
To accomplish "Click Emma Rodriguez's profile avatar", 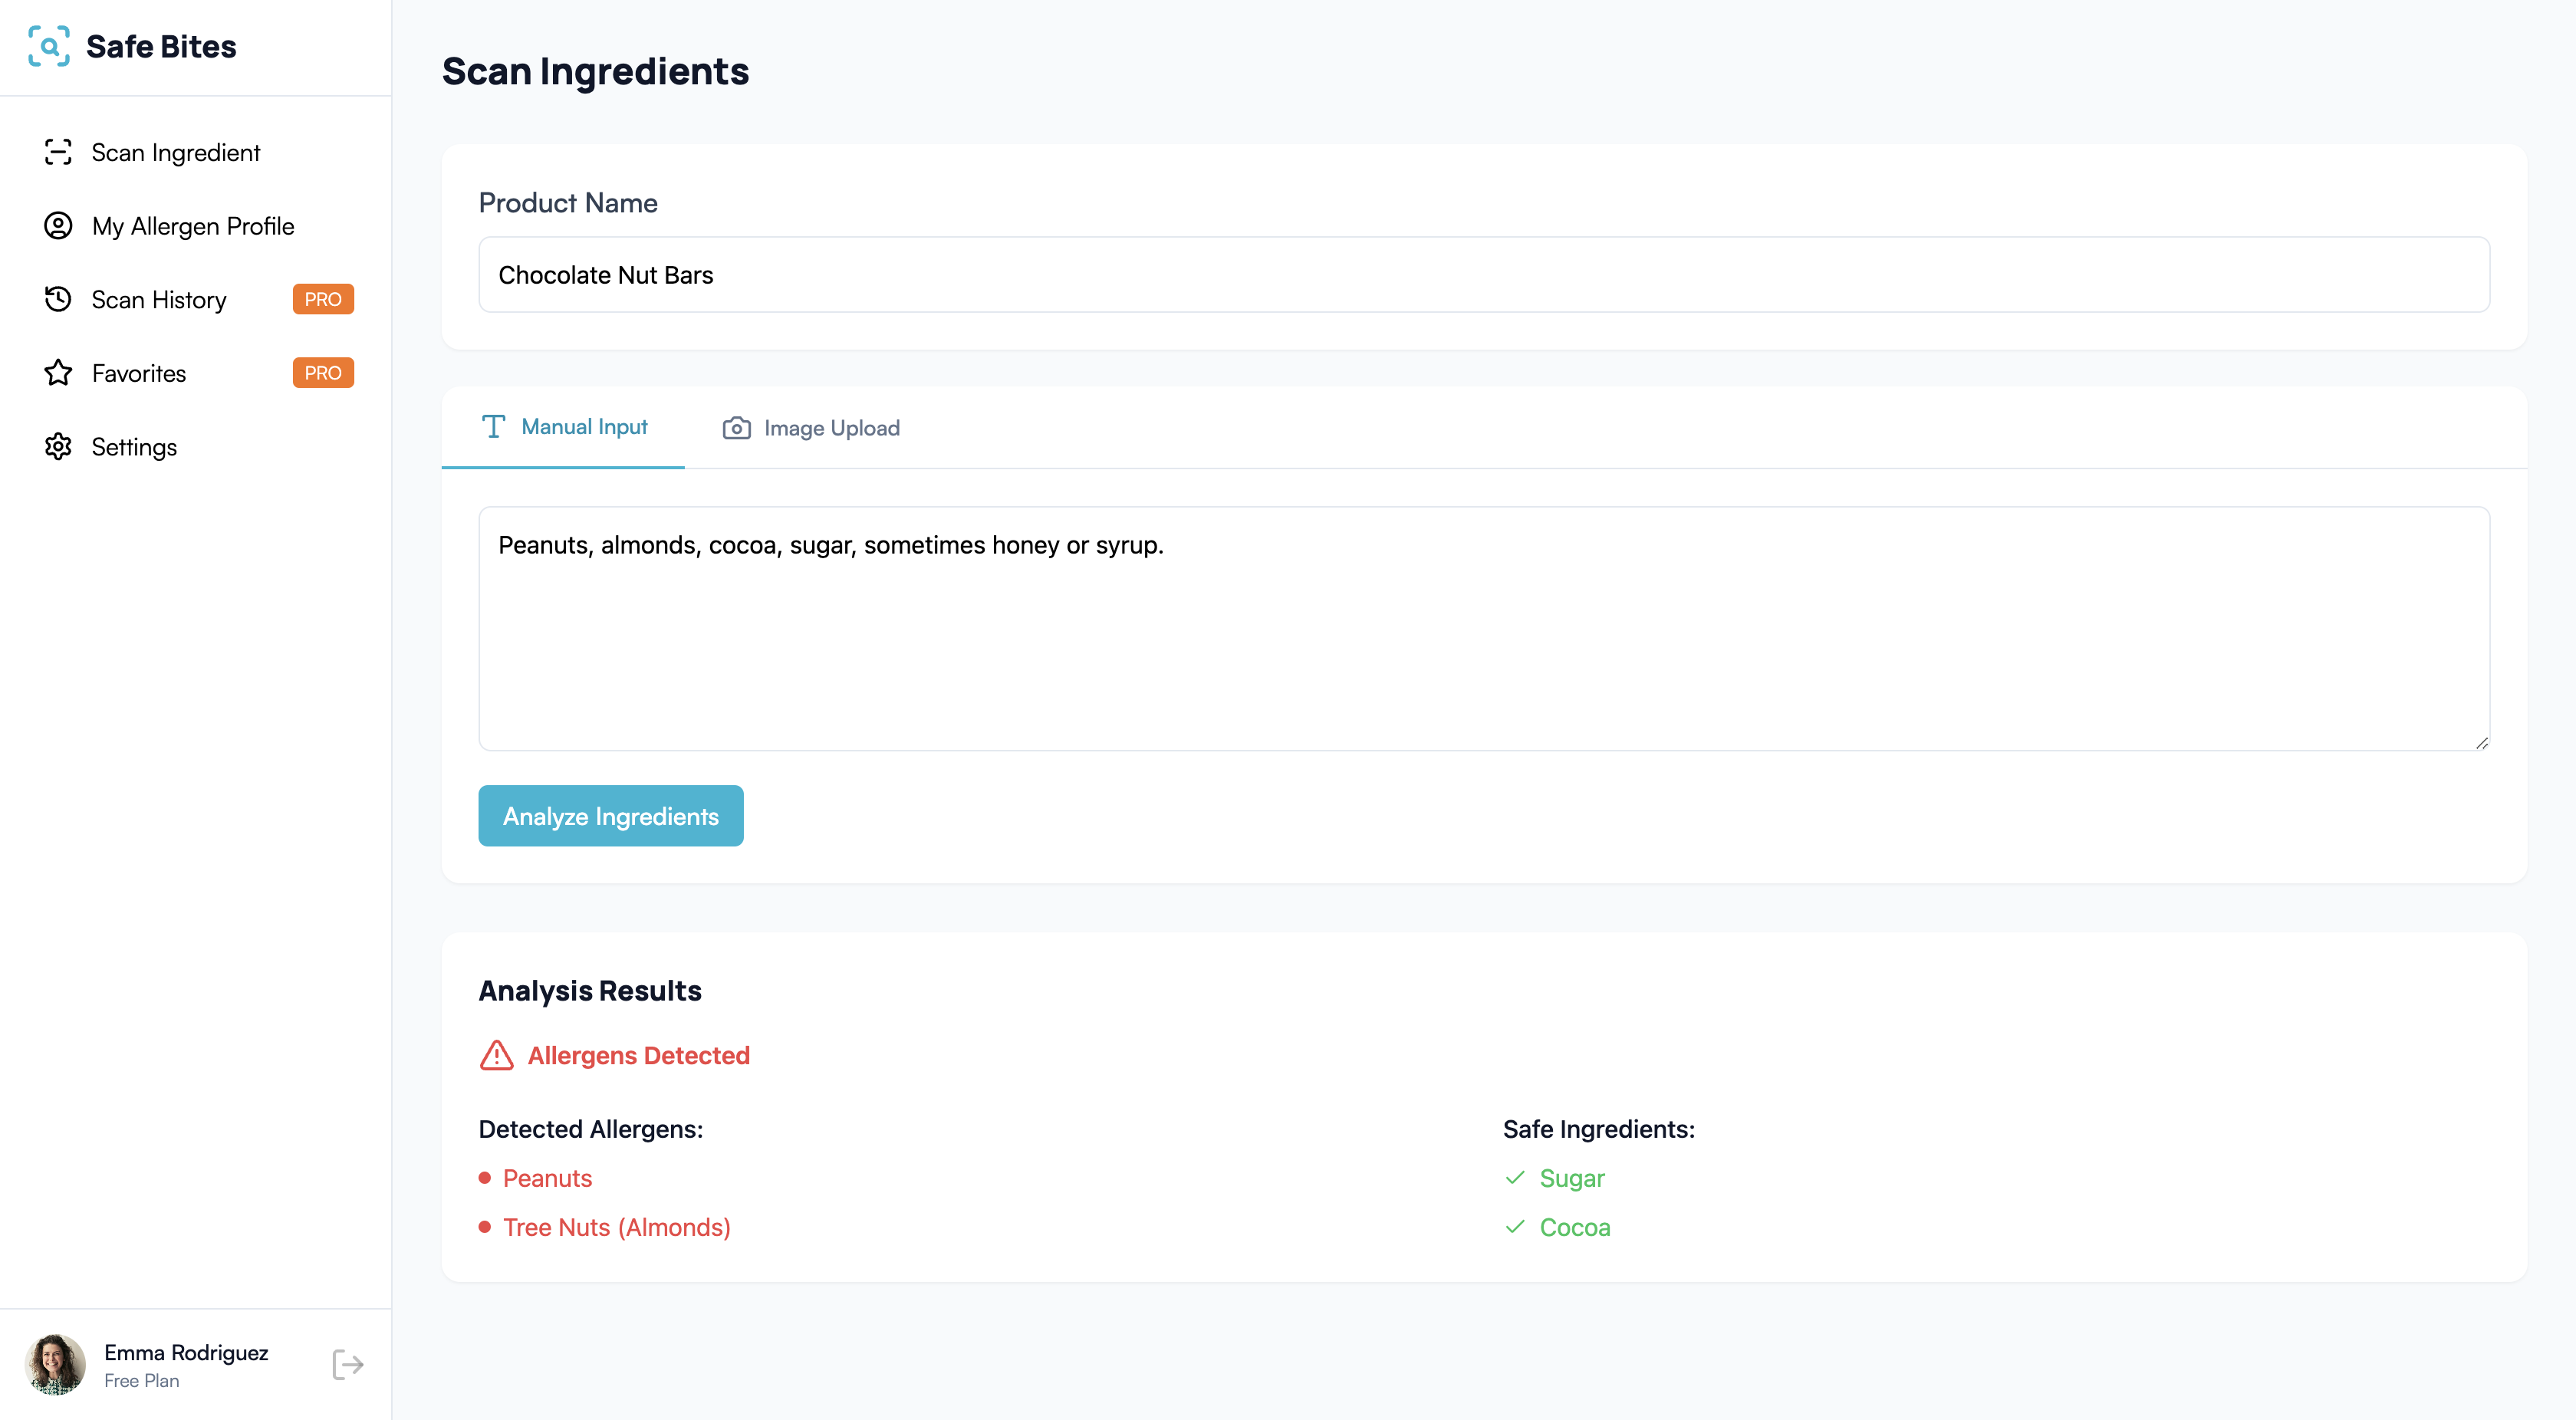I will point(55,1364).
